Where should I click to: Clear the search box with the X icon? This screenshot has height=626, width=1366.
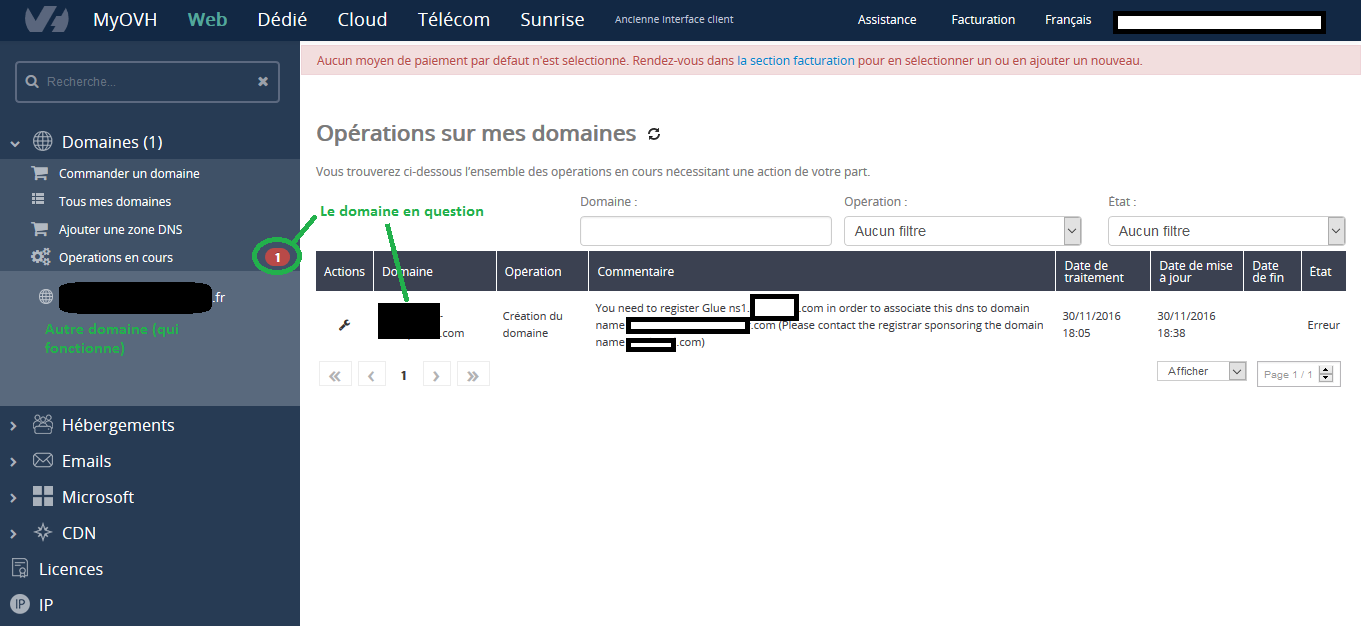[x=263, y=82]
